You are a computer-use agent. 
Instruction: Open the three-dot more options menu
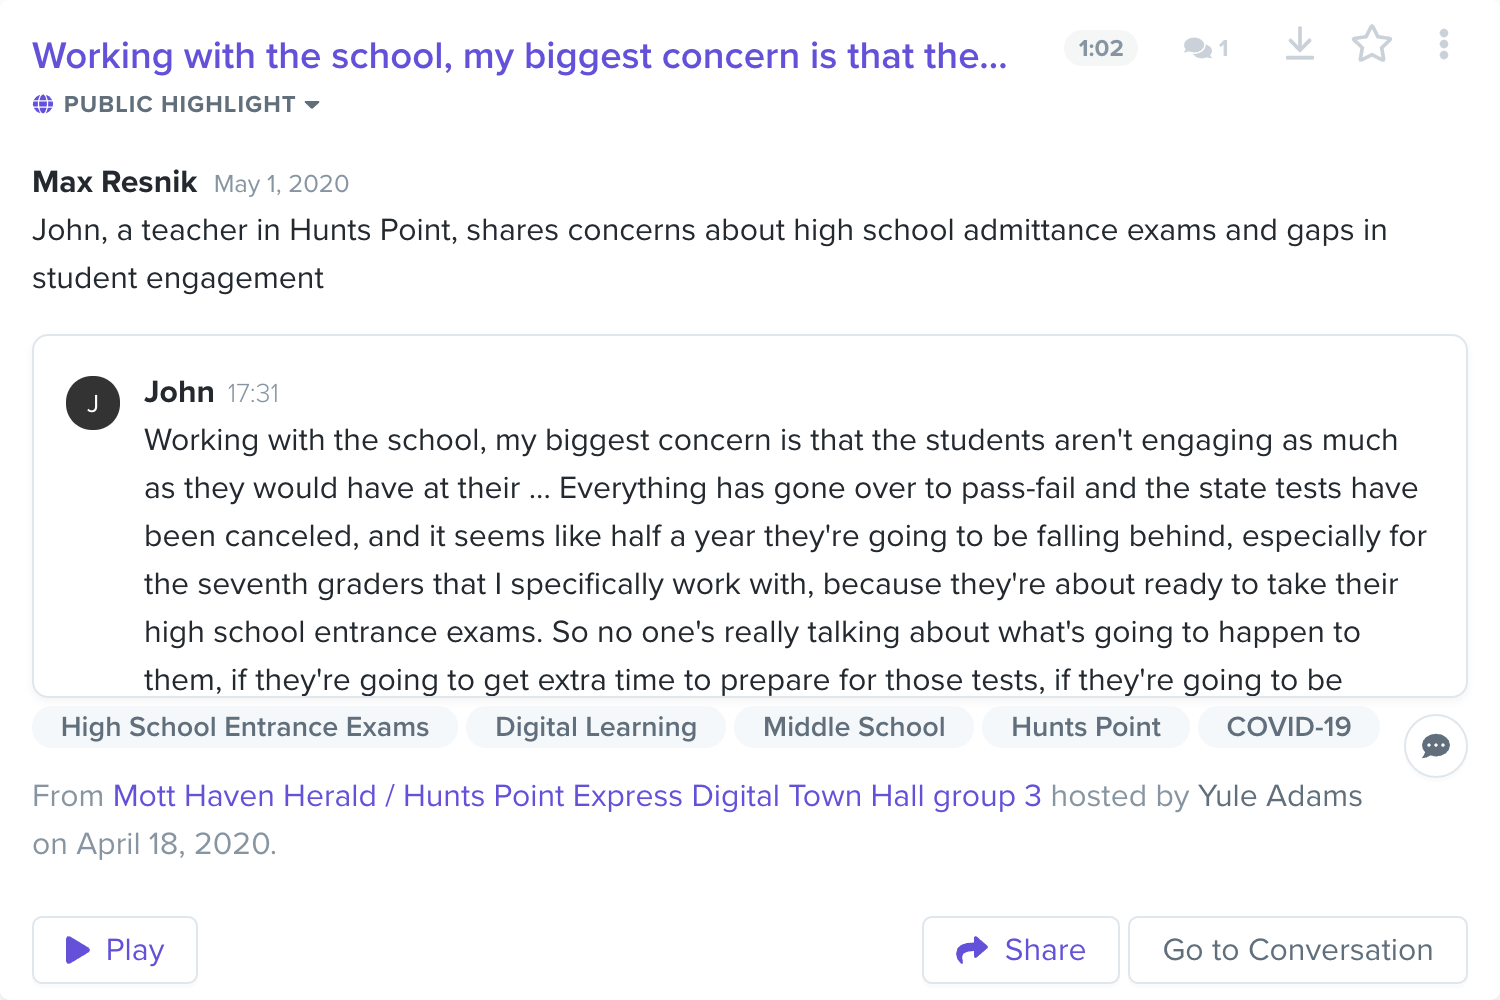click(1443, 44)
